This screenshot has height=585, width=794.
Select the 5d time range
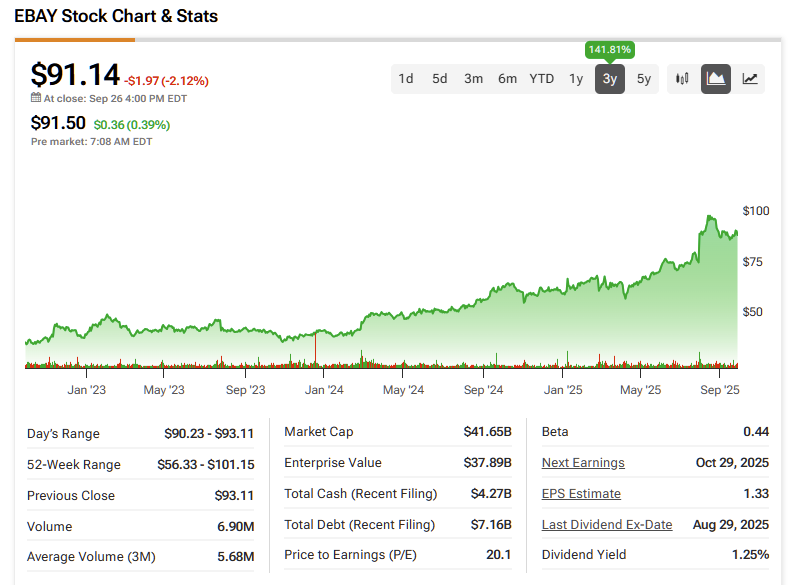440,79
